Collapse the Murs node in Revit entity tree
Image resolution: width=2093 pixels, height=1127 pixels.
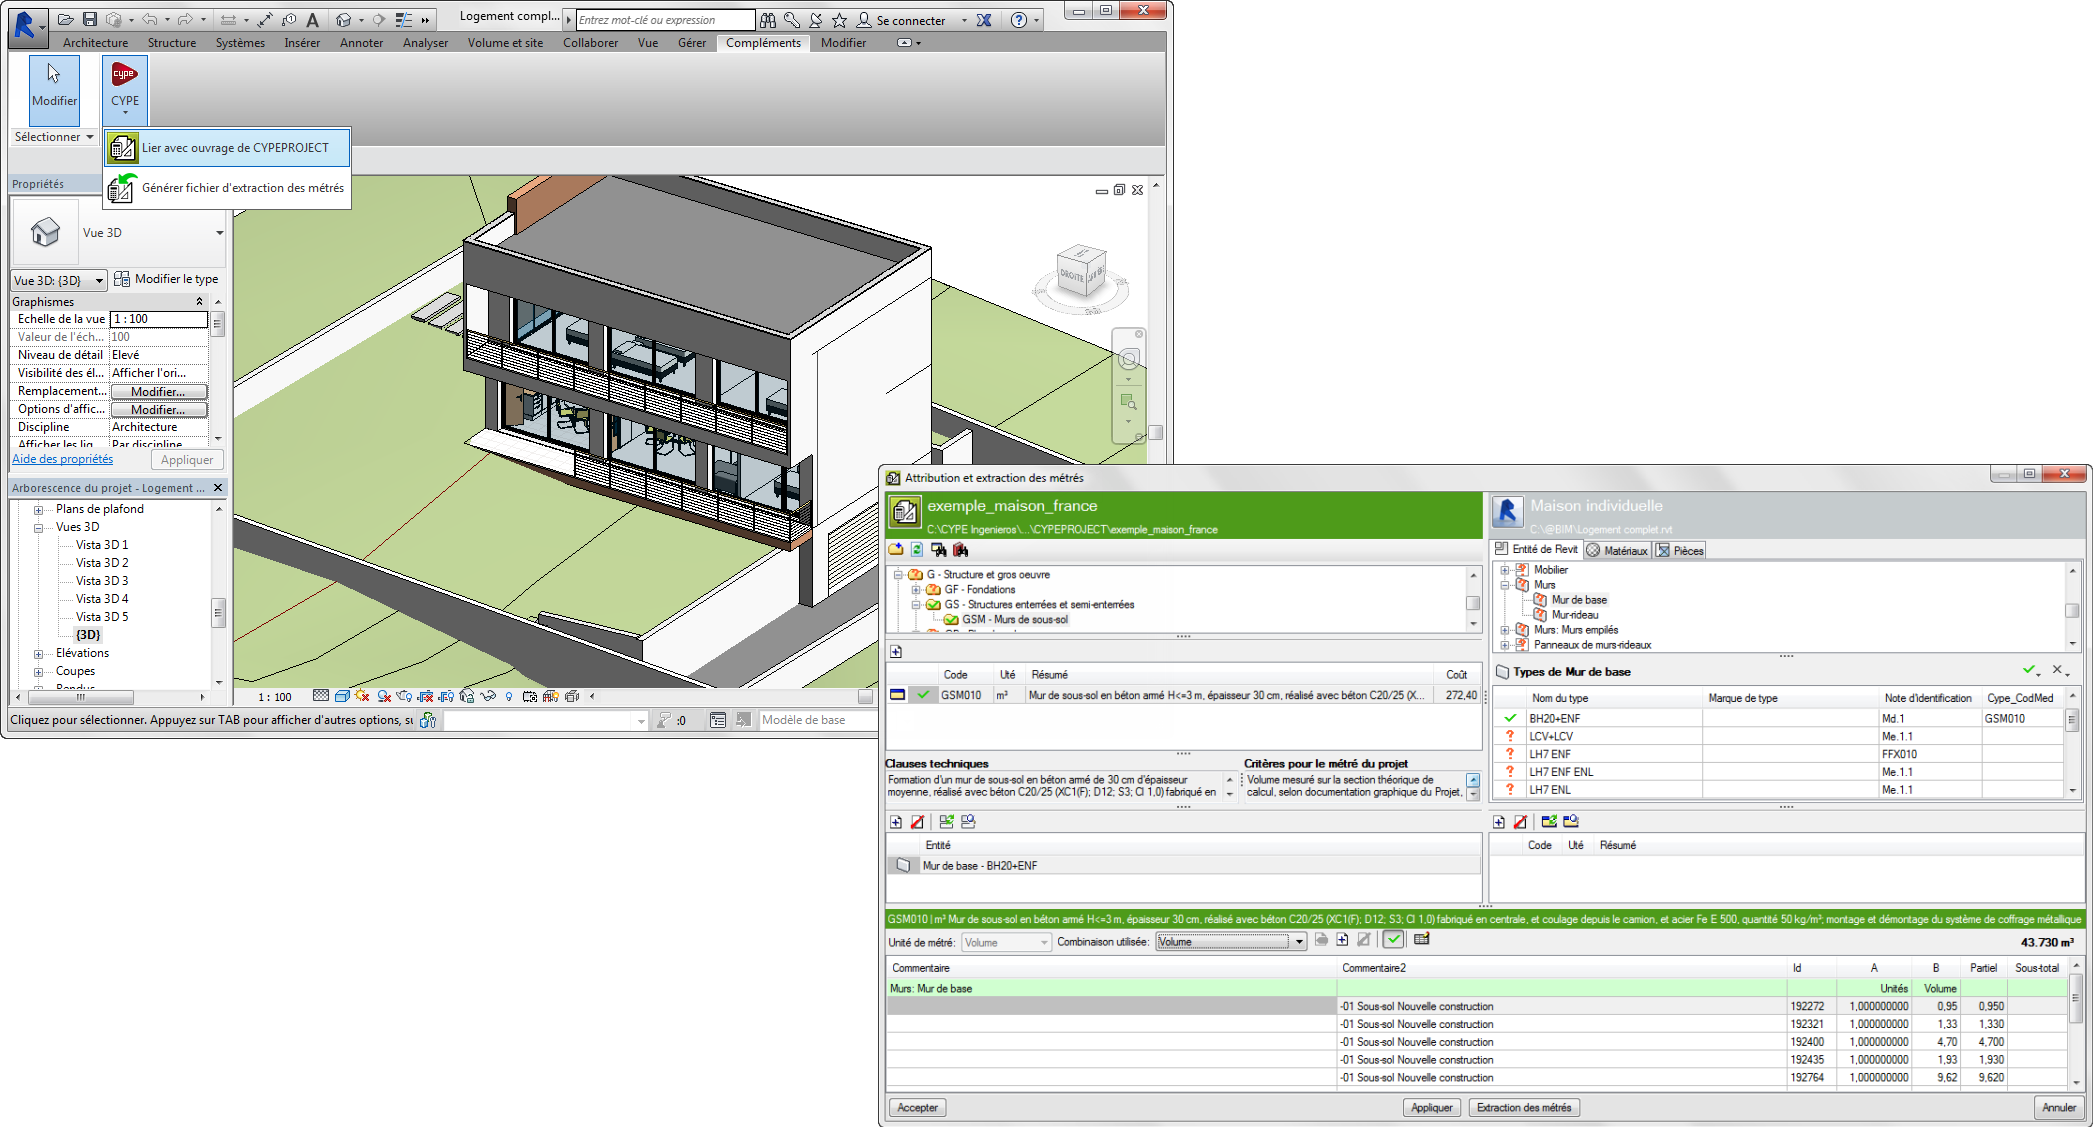point(1504,585)
